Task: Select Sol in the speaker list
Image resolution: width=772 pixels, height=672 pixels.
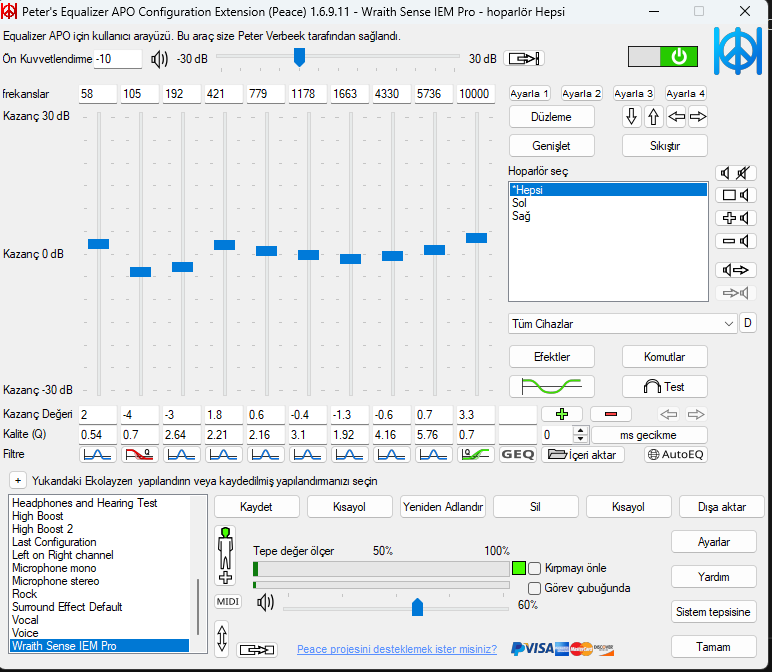Action: [x=608, y=203]
